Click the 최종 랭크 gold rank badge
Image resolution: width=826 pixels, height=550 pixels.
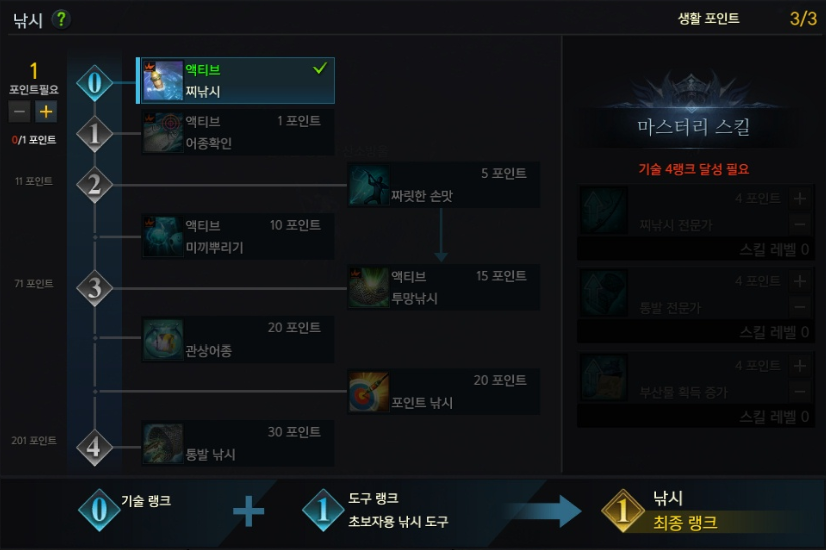click(623, 510)
